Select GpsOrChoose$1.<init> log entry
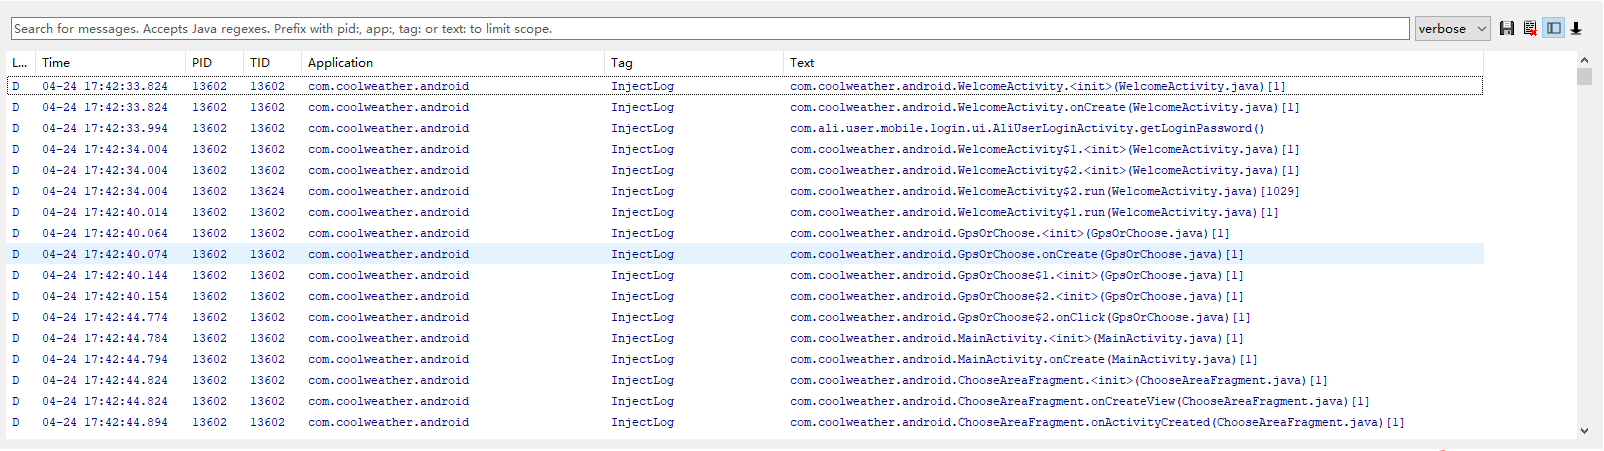 [x=745, y=275]
